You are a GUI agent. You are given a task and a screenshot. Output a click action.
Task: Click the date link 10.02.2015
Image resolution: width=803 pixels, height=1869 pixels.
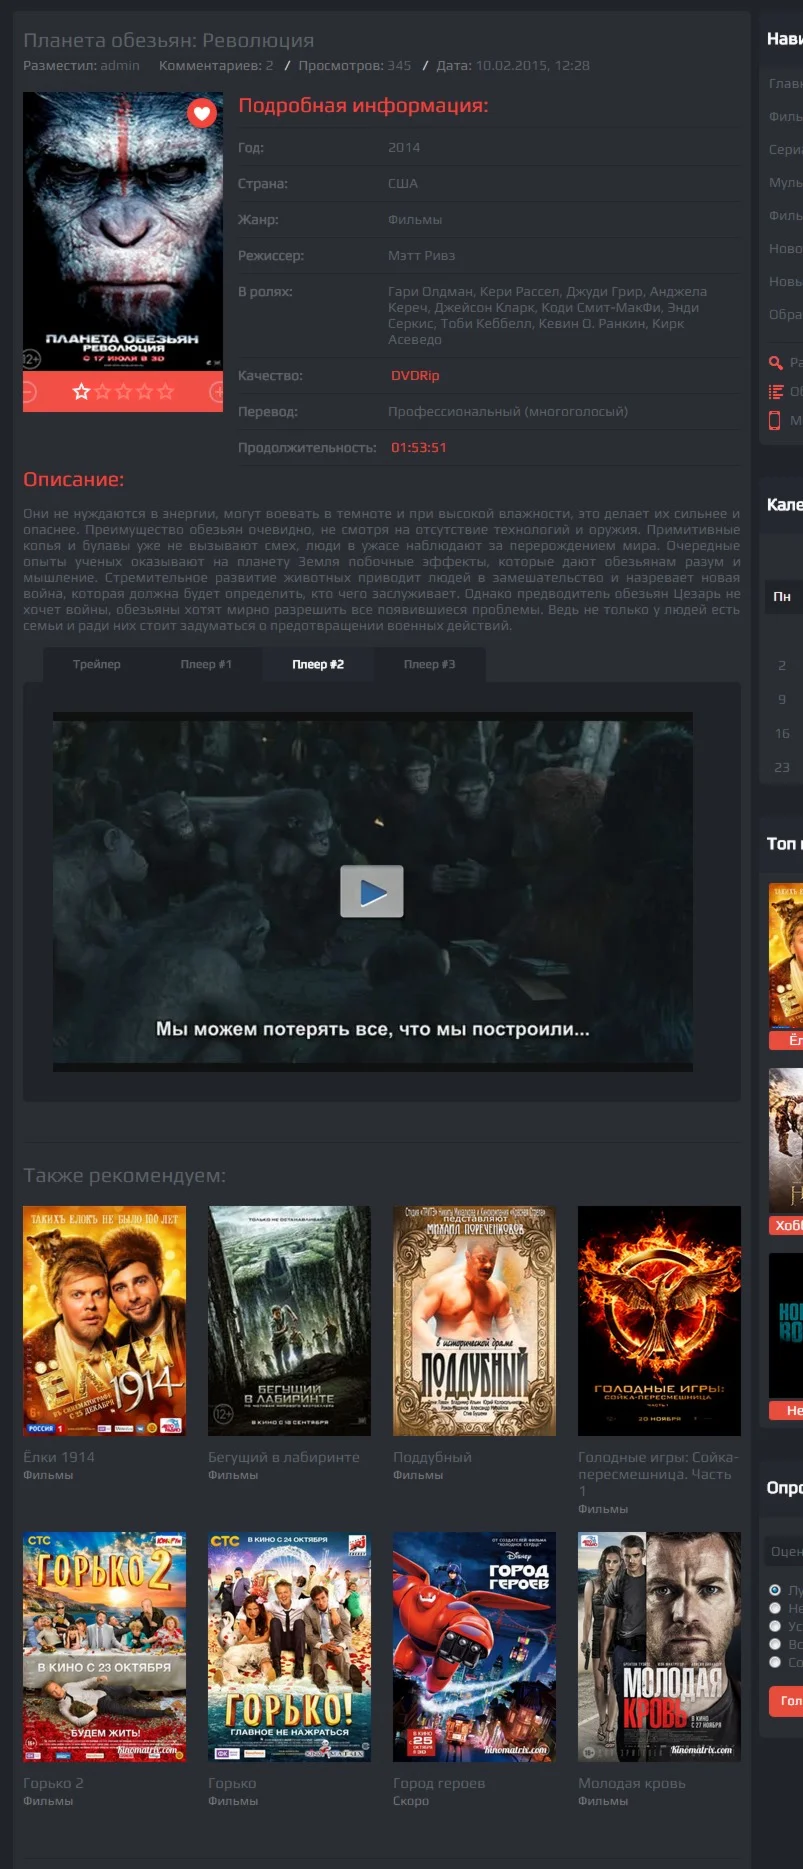532,65
